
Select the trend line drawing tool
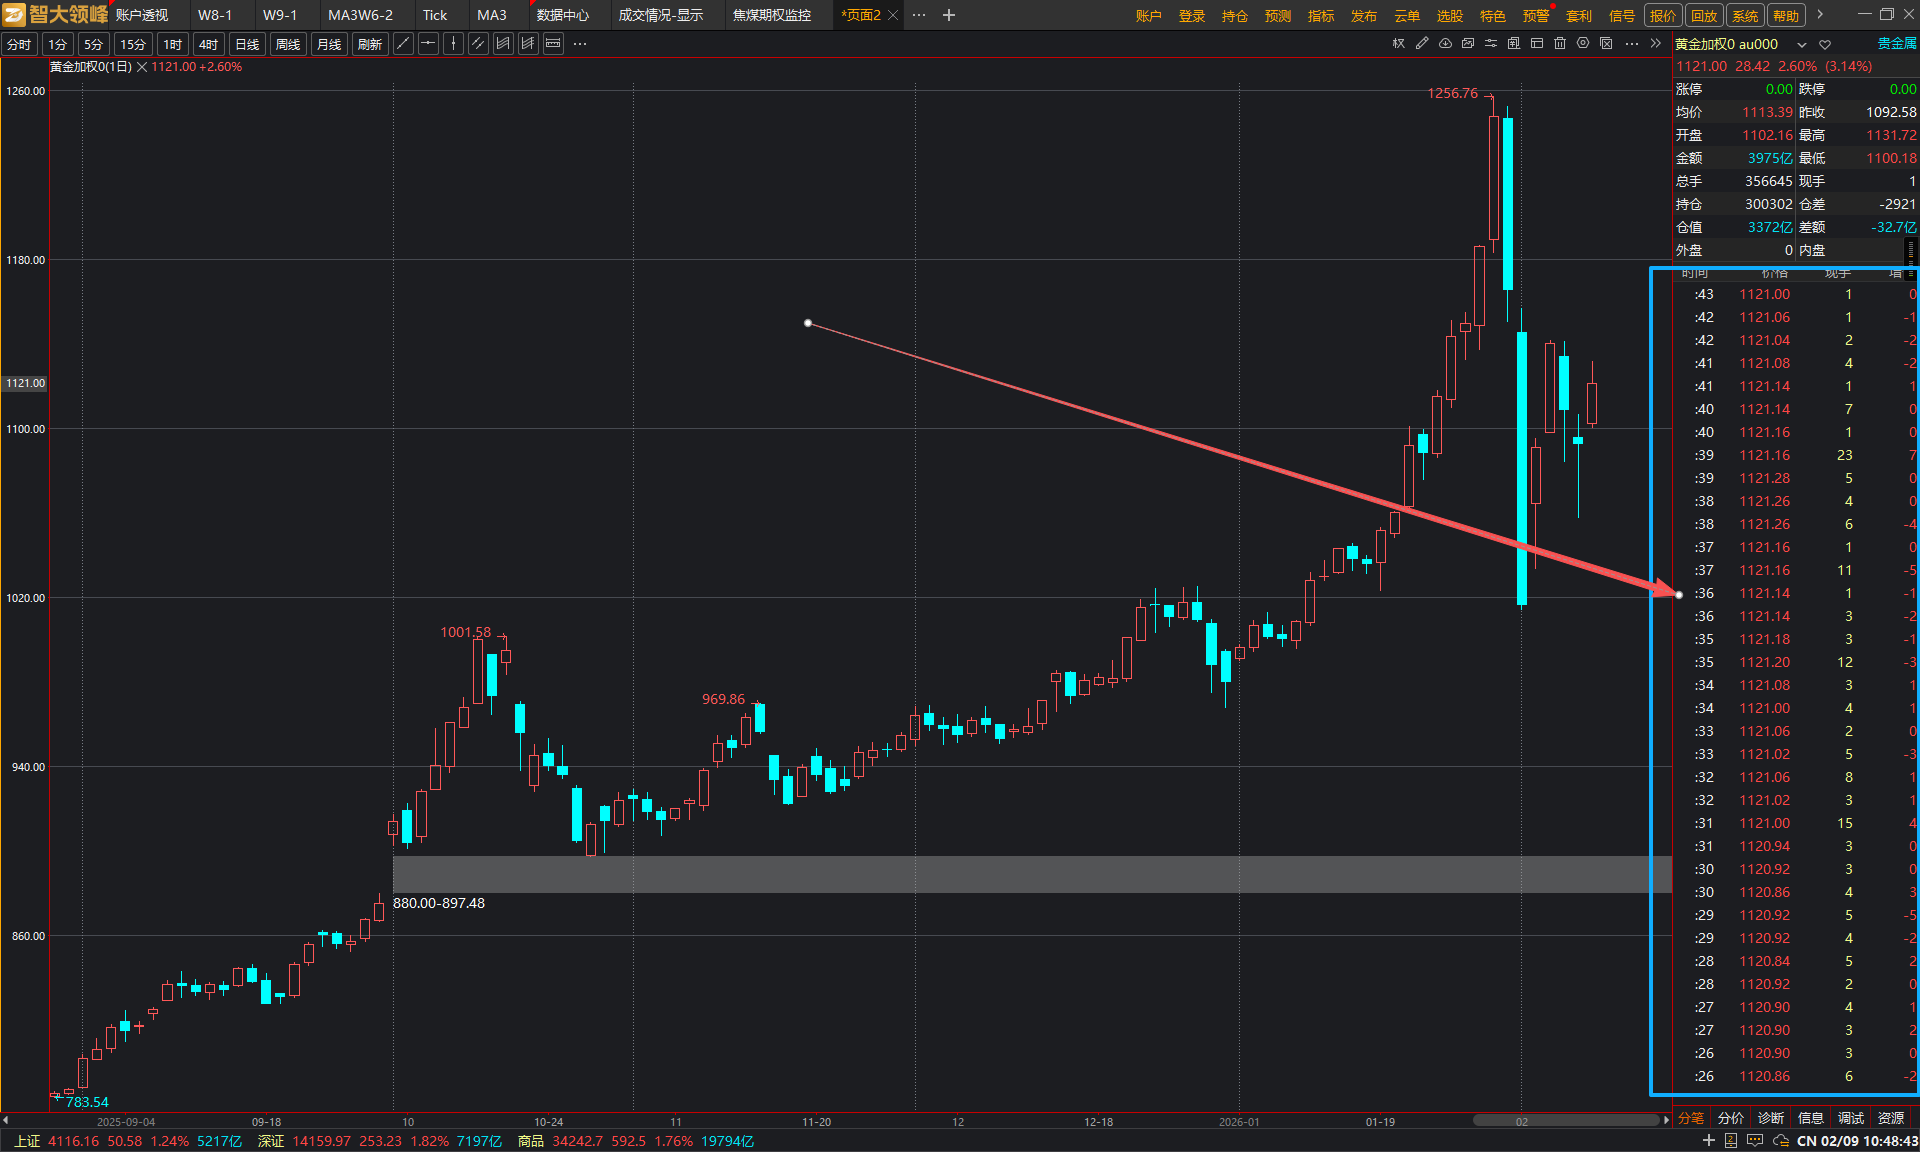[x=403, y=44]
